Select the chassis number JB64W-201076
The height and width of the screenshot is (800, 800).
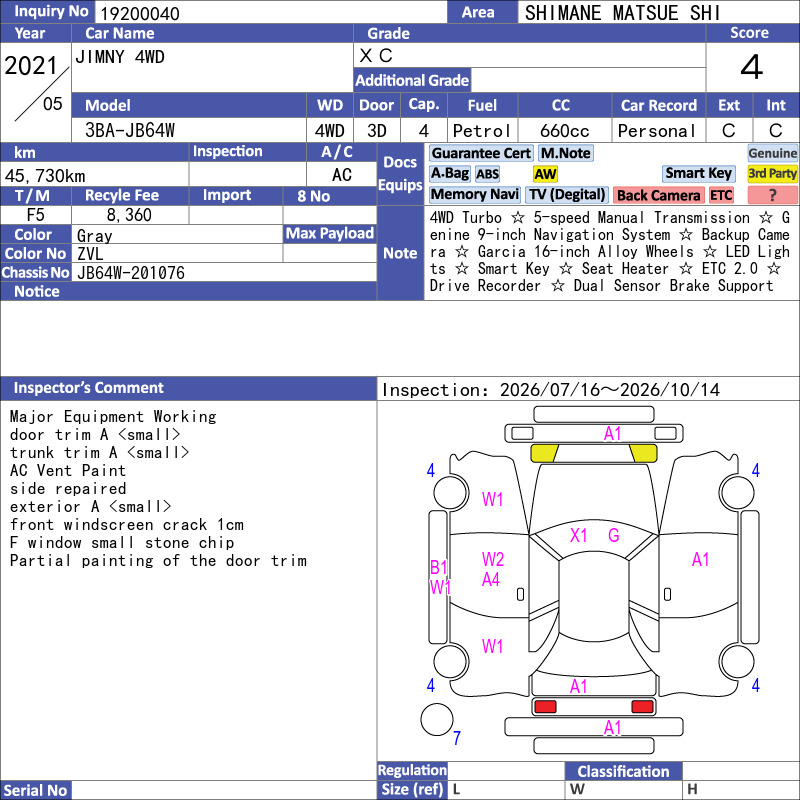coord(131,273)
